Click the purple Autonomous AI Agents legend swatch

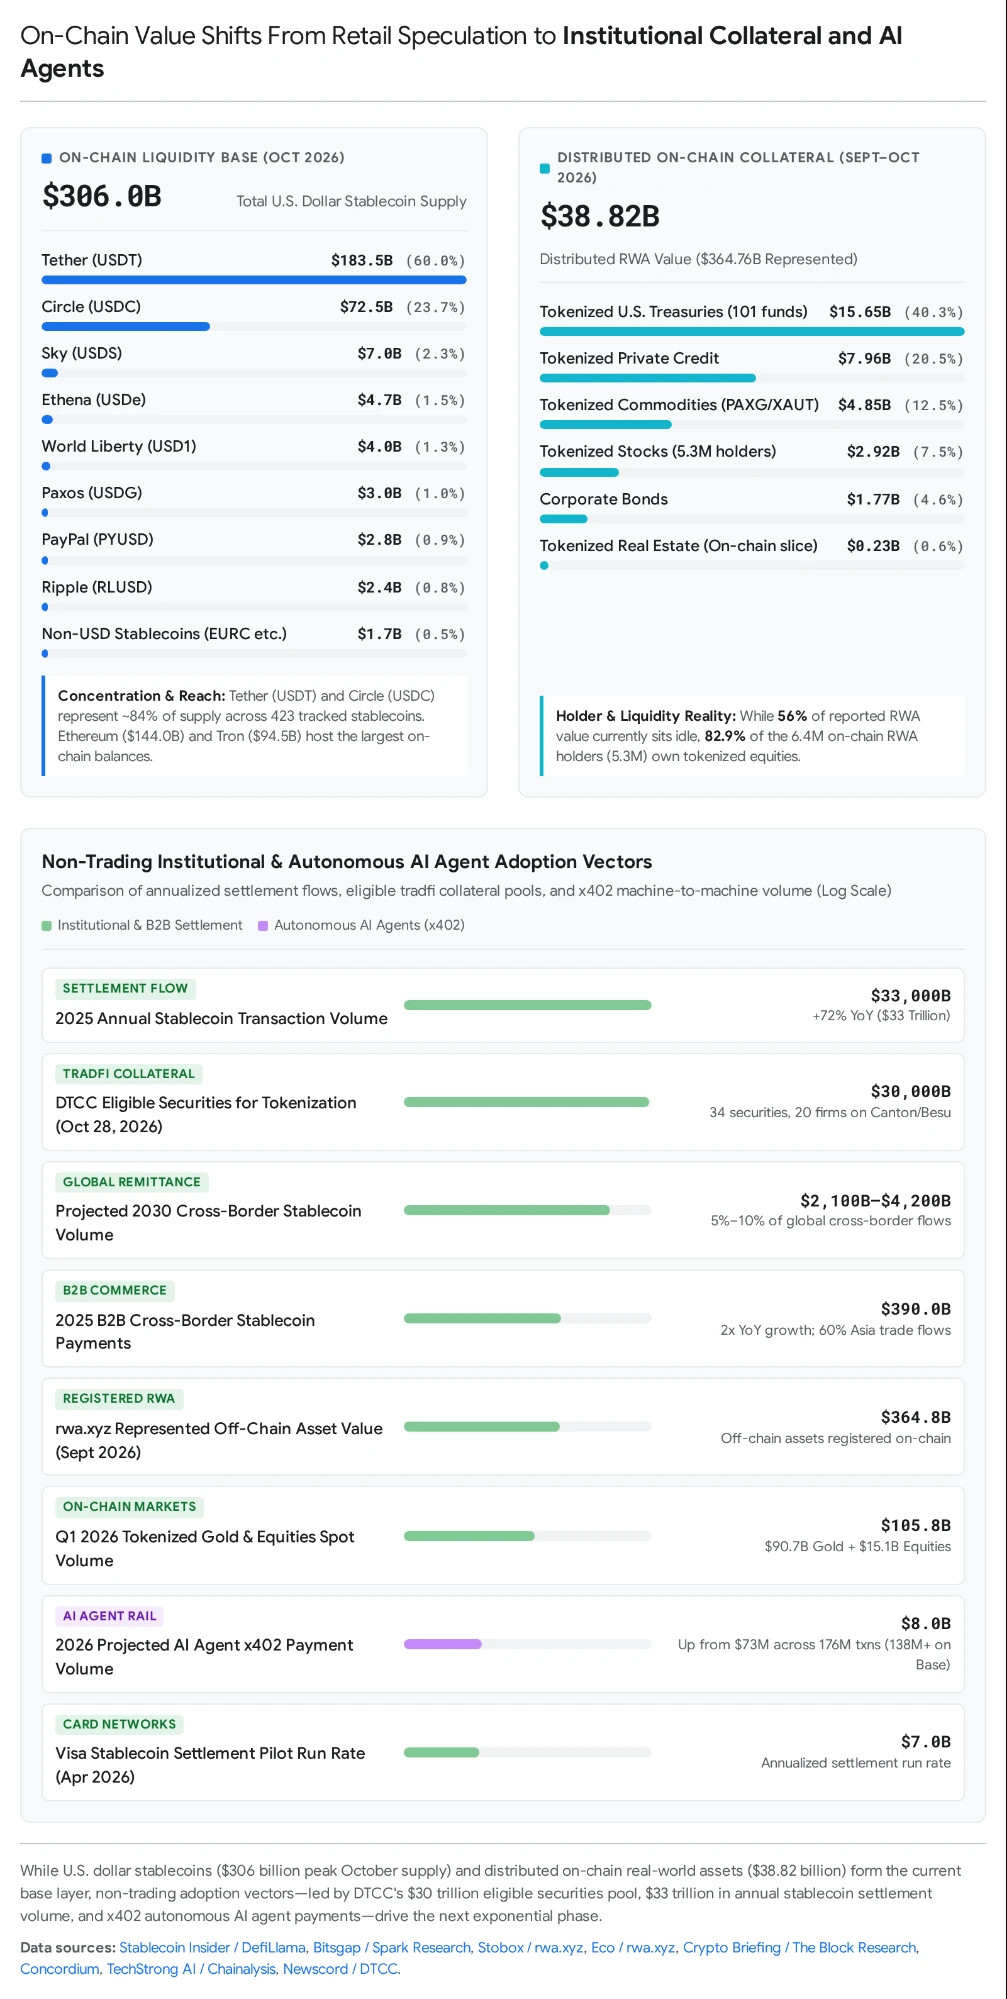pyautogui.click(x=263, y=926)
